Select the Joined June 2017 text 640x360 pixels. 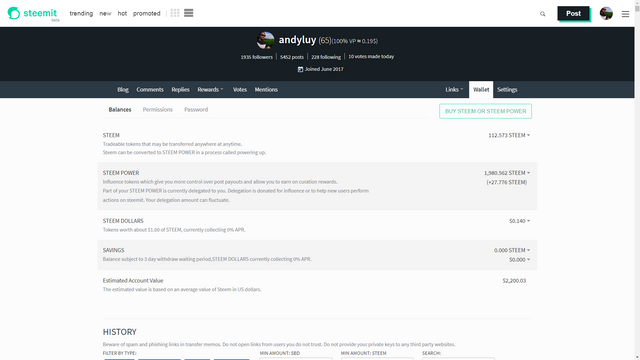pos(324,69)
